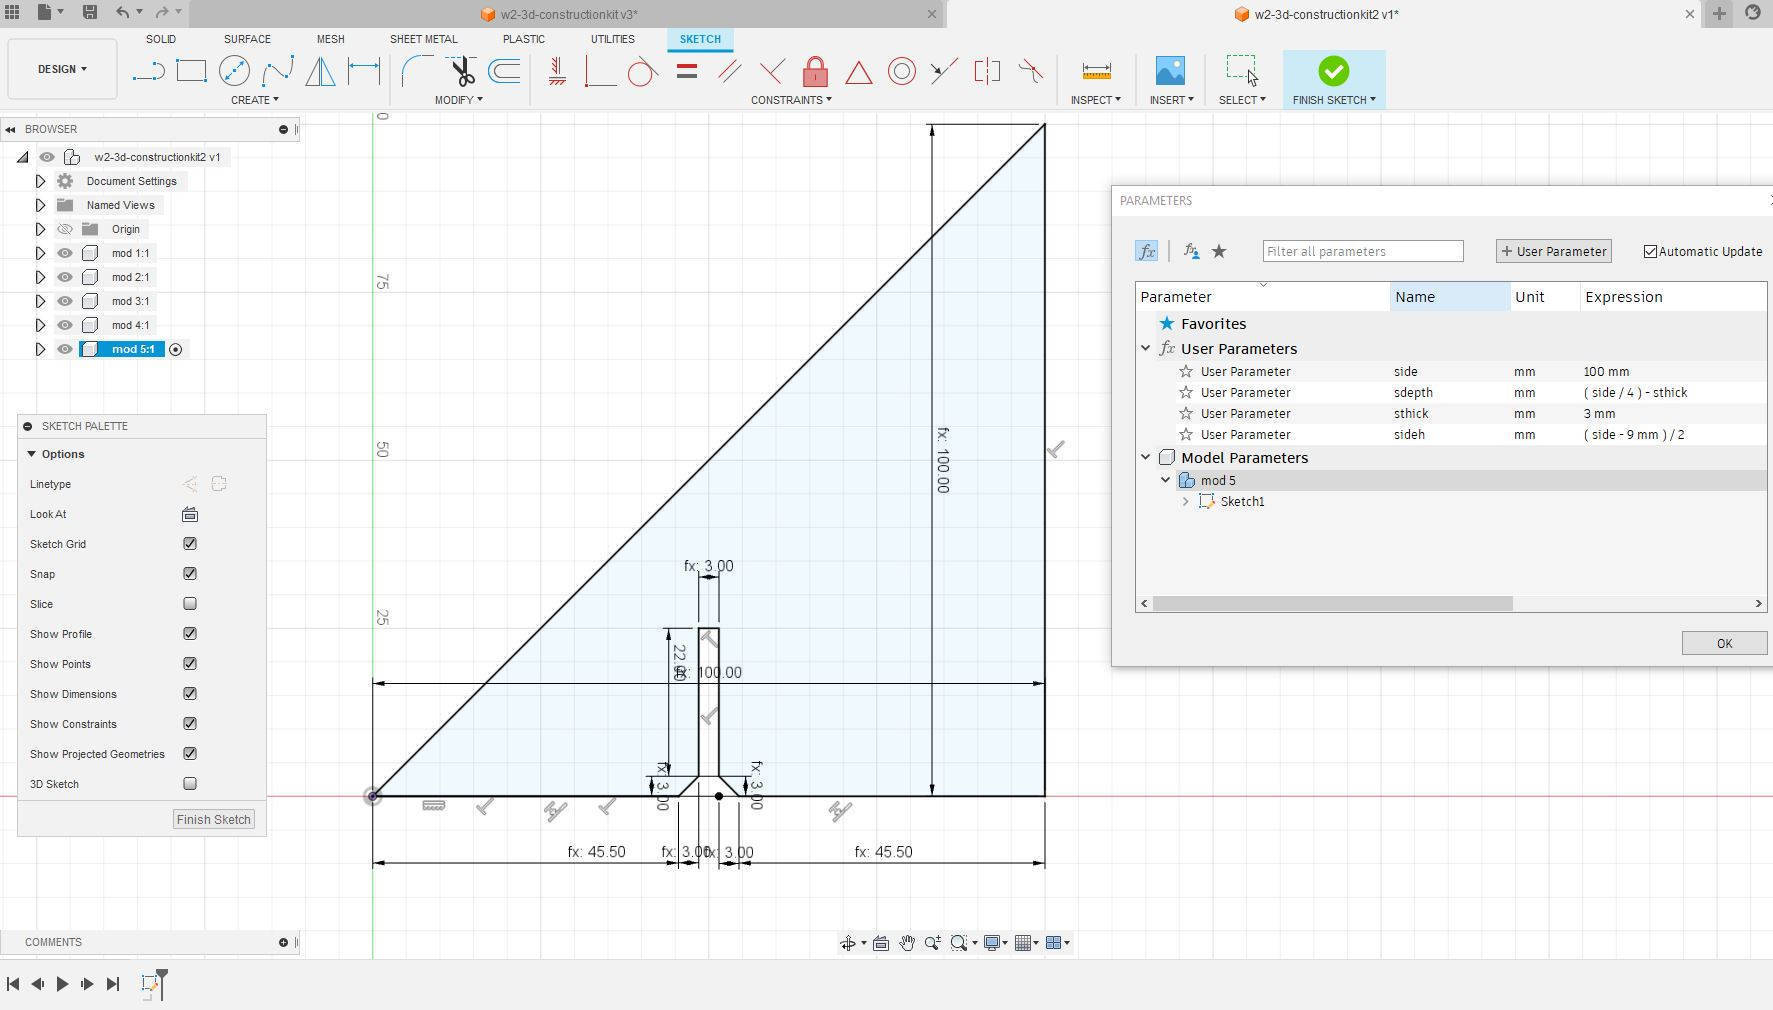Screen dimensions: 1773x1010
Task: Click the Parameters horizontal scrollbar
Action: point(1332,603)
